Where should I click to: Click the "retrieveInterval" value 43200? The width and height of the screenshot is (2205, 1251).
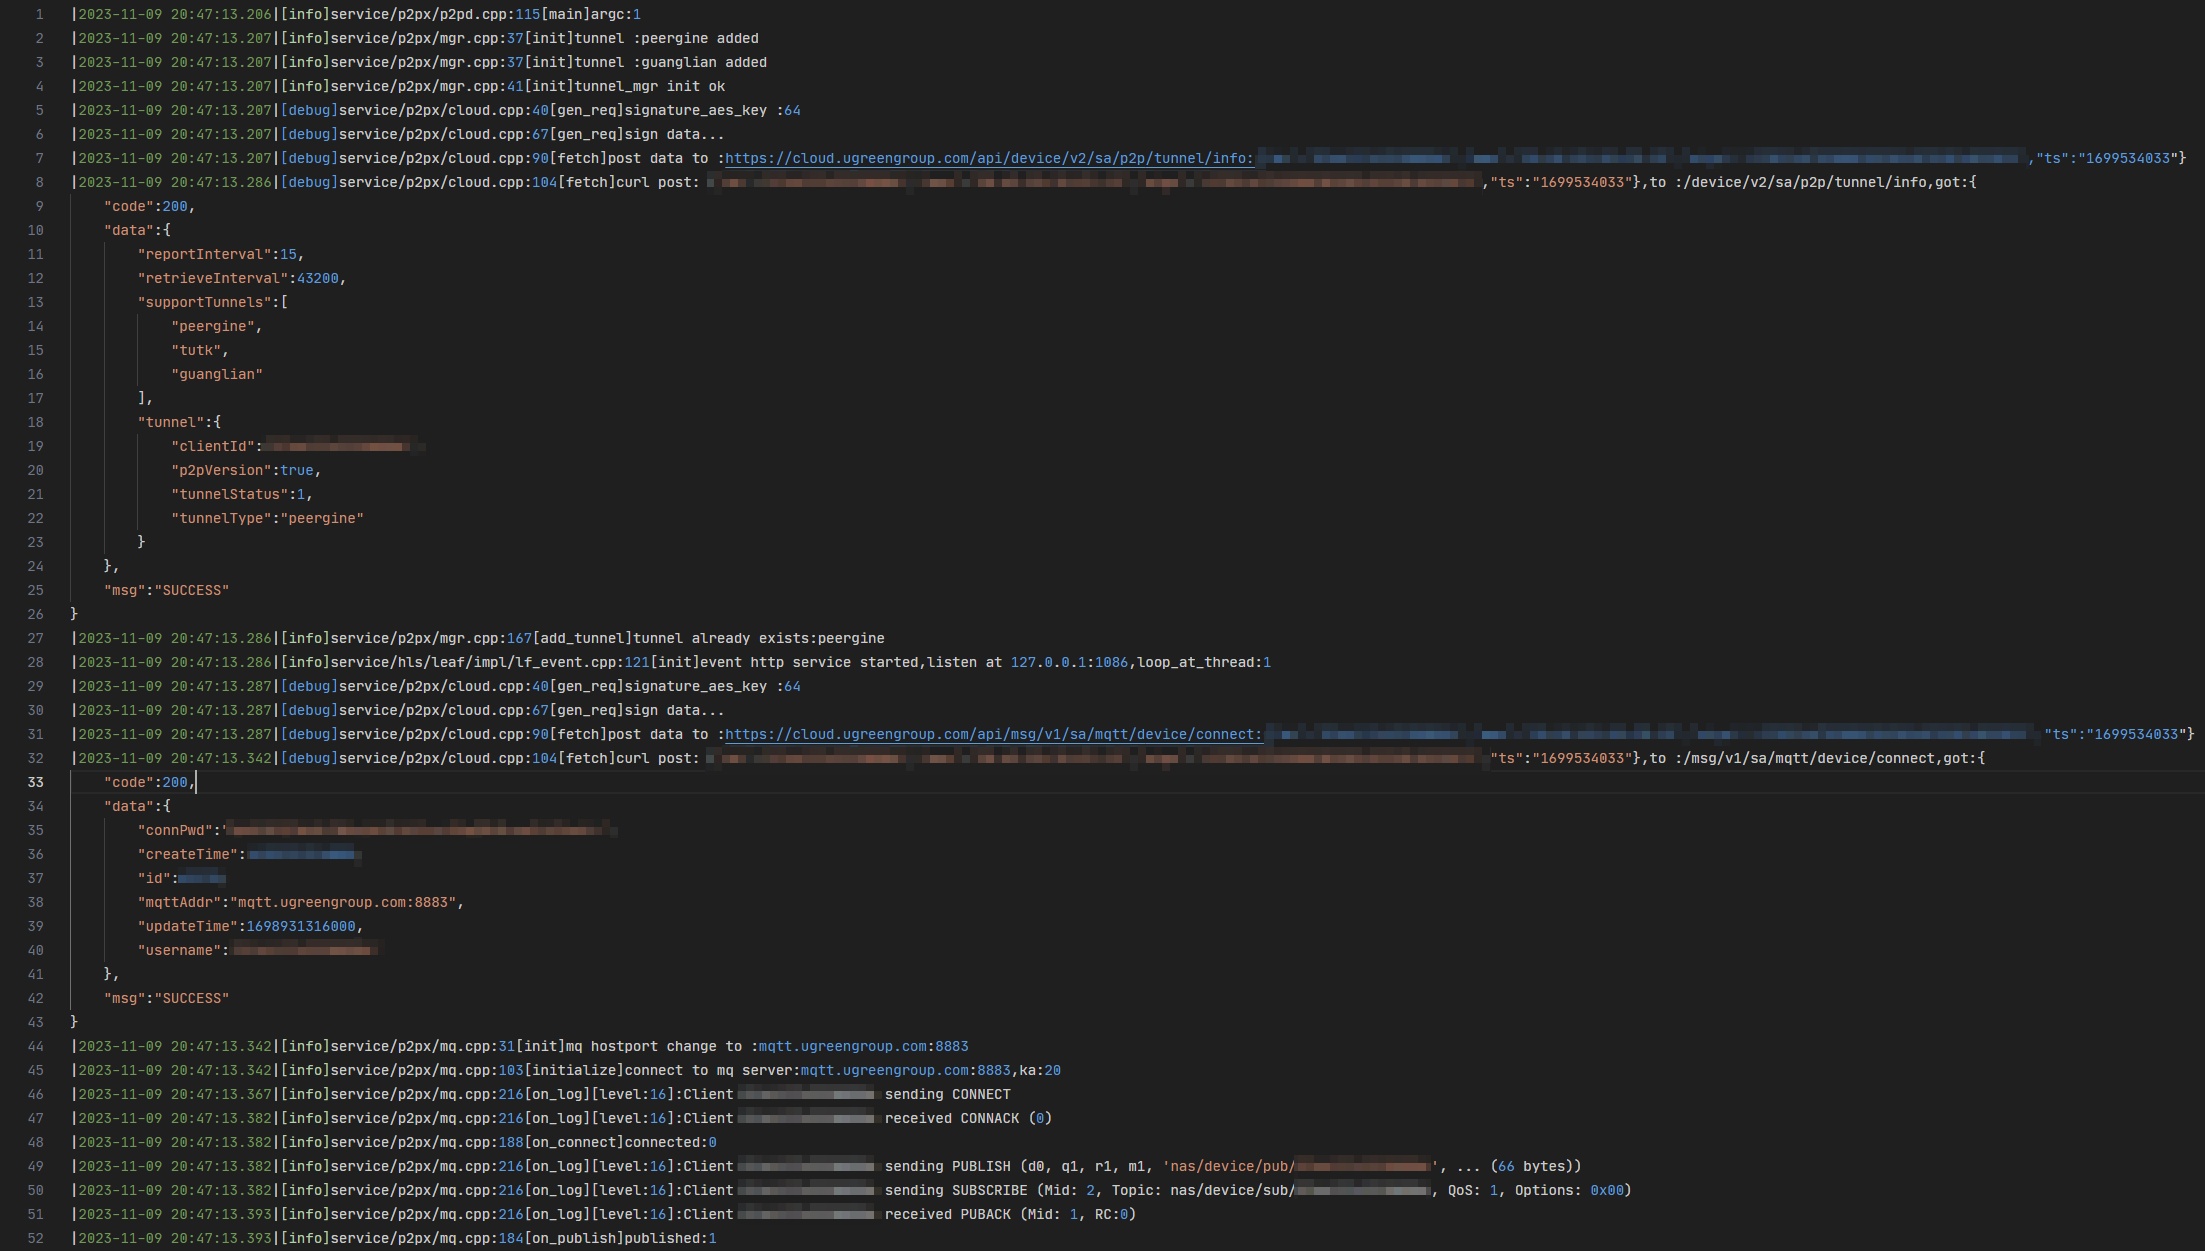[x=317, y=278]
